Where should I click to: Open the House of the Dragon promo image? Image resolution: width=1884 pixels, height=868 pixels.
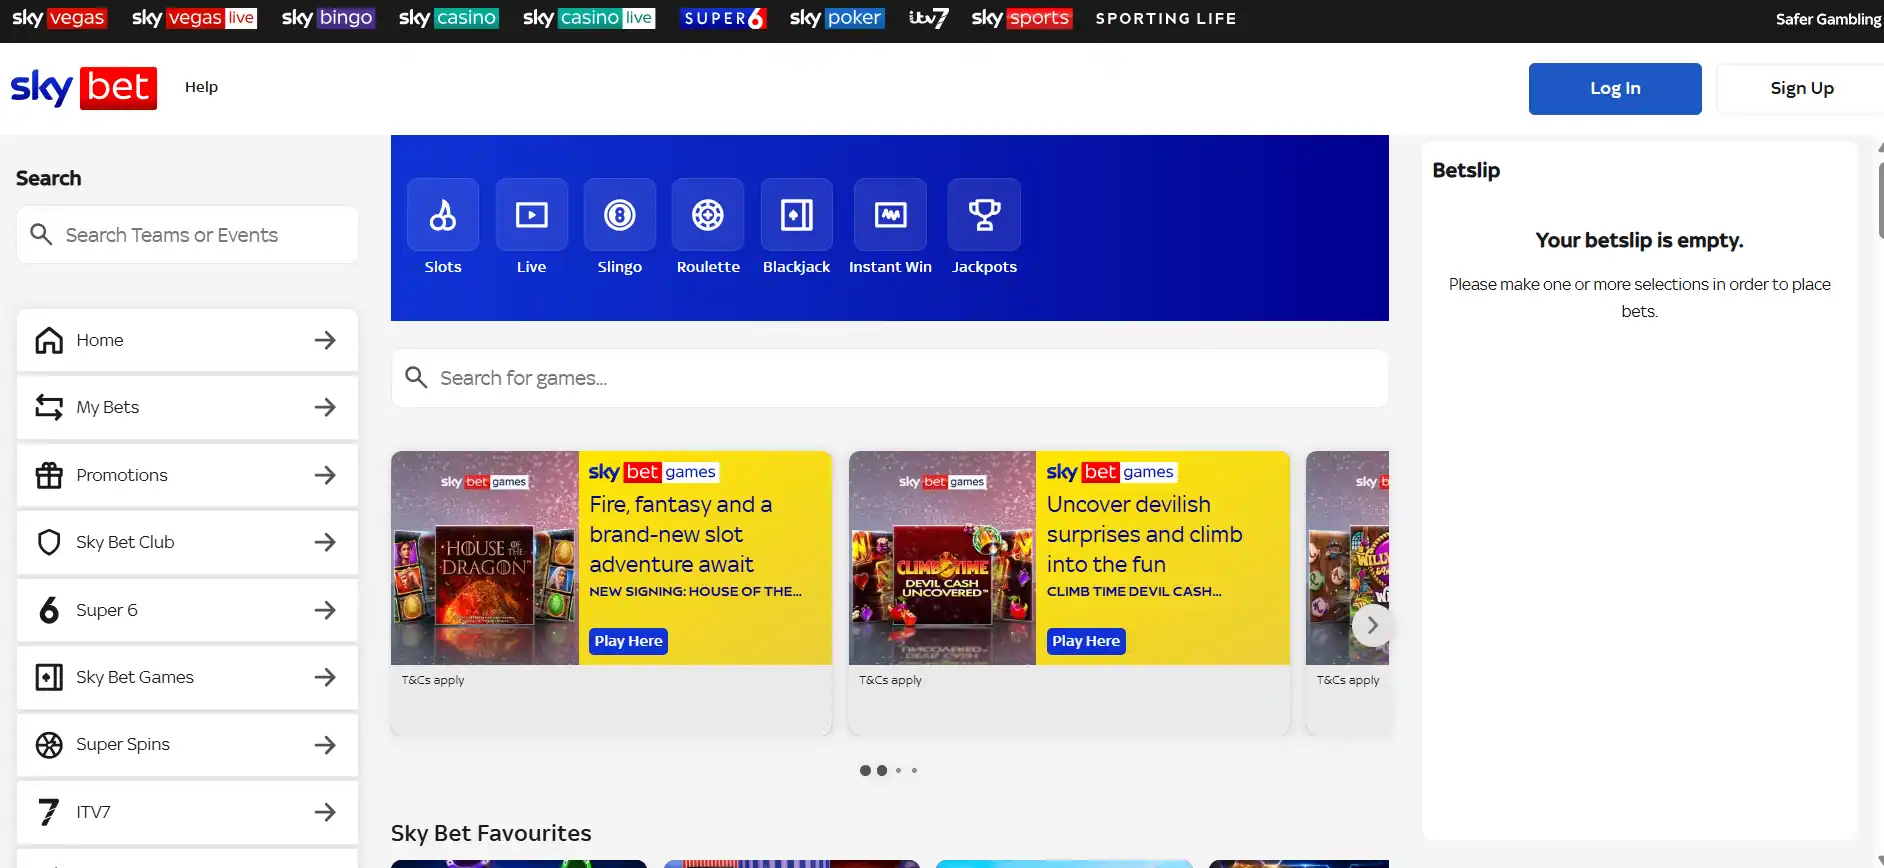point(485,558)
